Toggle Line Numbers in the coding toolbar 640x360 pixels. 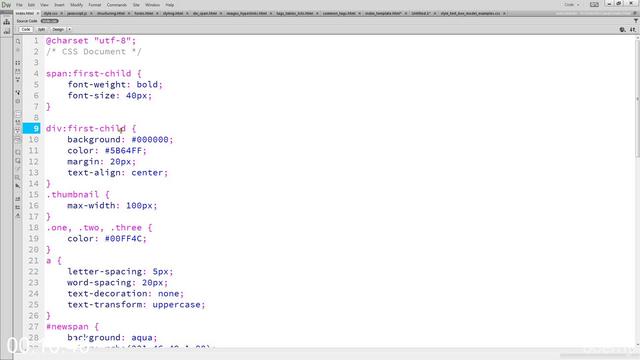[18, 114]
